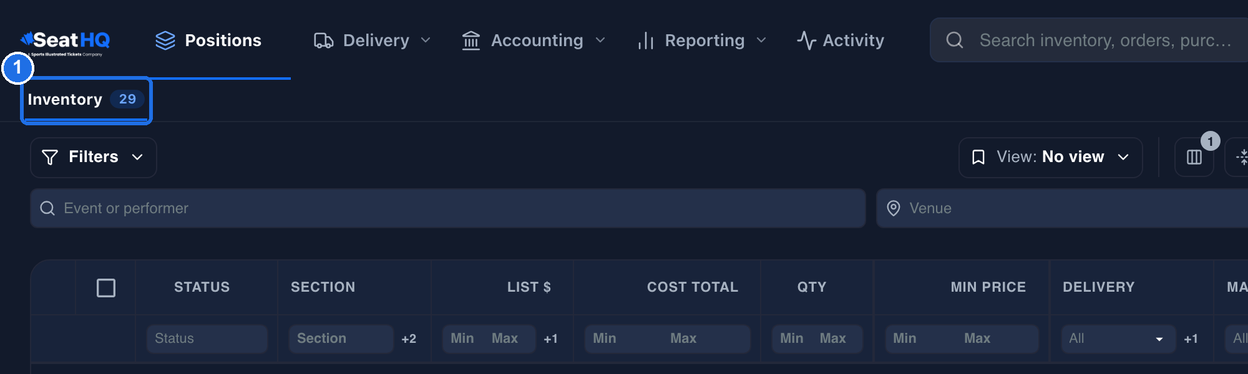This screenshot has width=1248, height=374.
Task: Click the +1 badge beside Delivery filter
Action: [1191, 339]
